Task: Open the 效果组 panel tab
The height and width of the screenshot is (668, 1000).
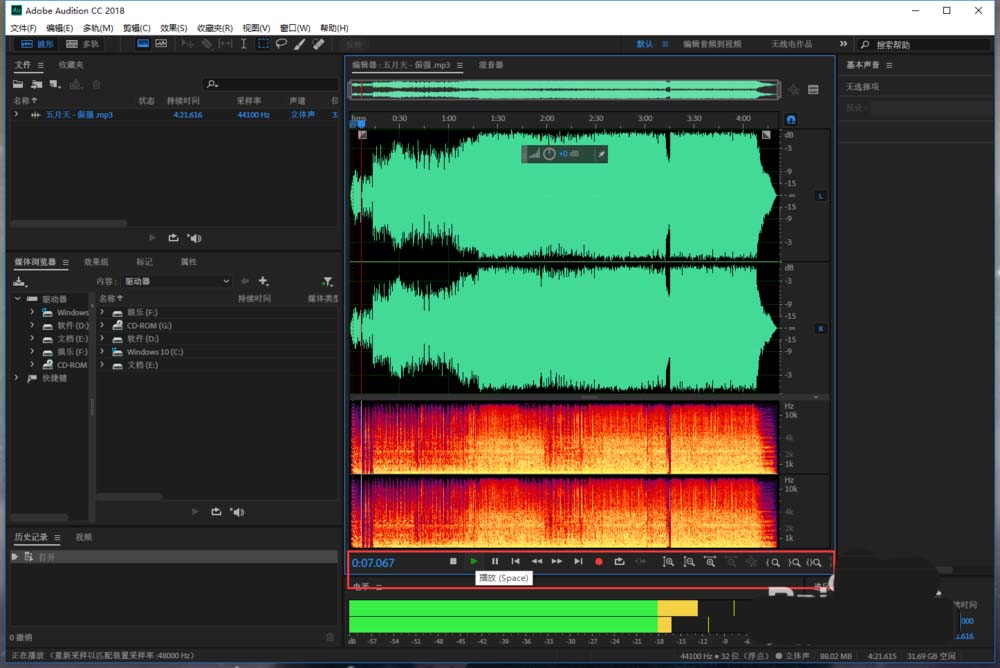Action: tap(96, 262)
